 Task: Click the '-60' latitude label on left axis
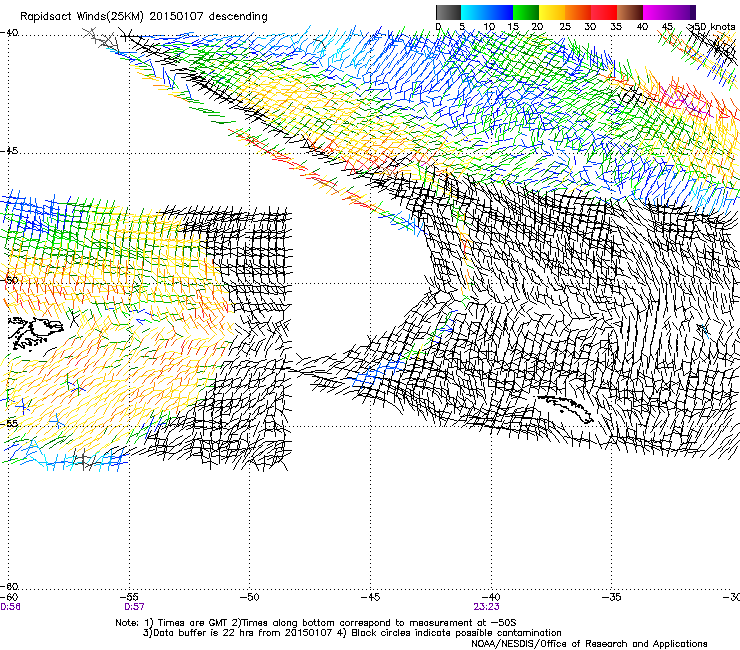coord(9,586)
